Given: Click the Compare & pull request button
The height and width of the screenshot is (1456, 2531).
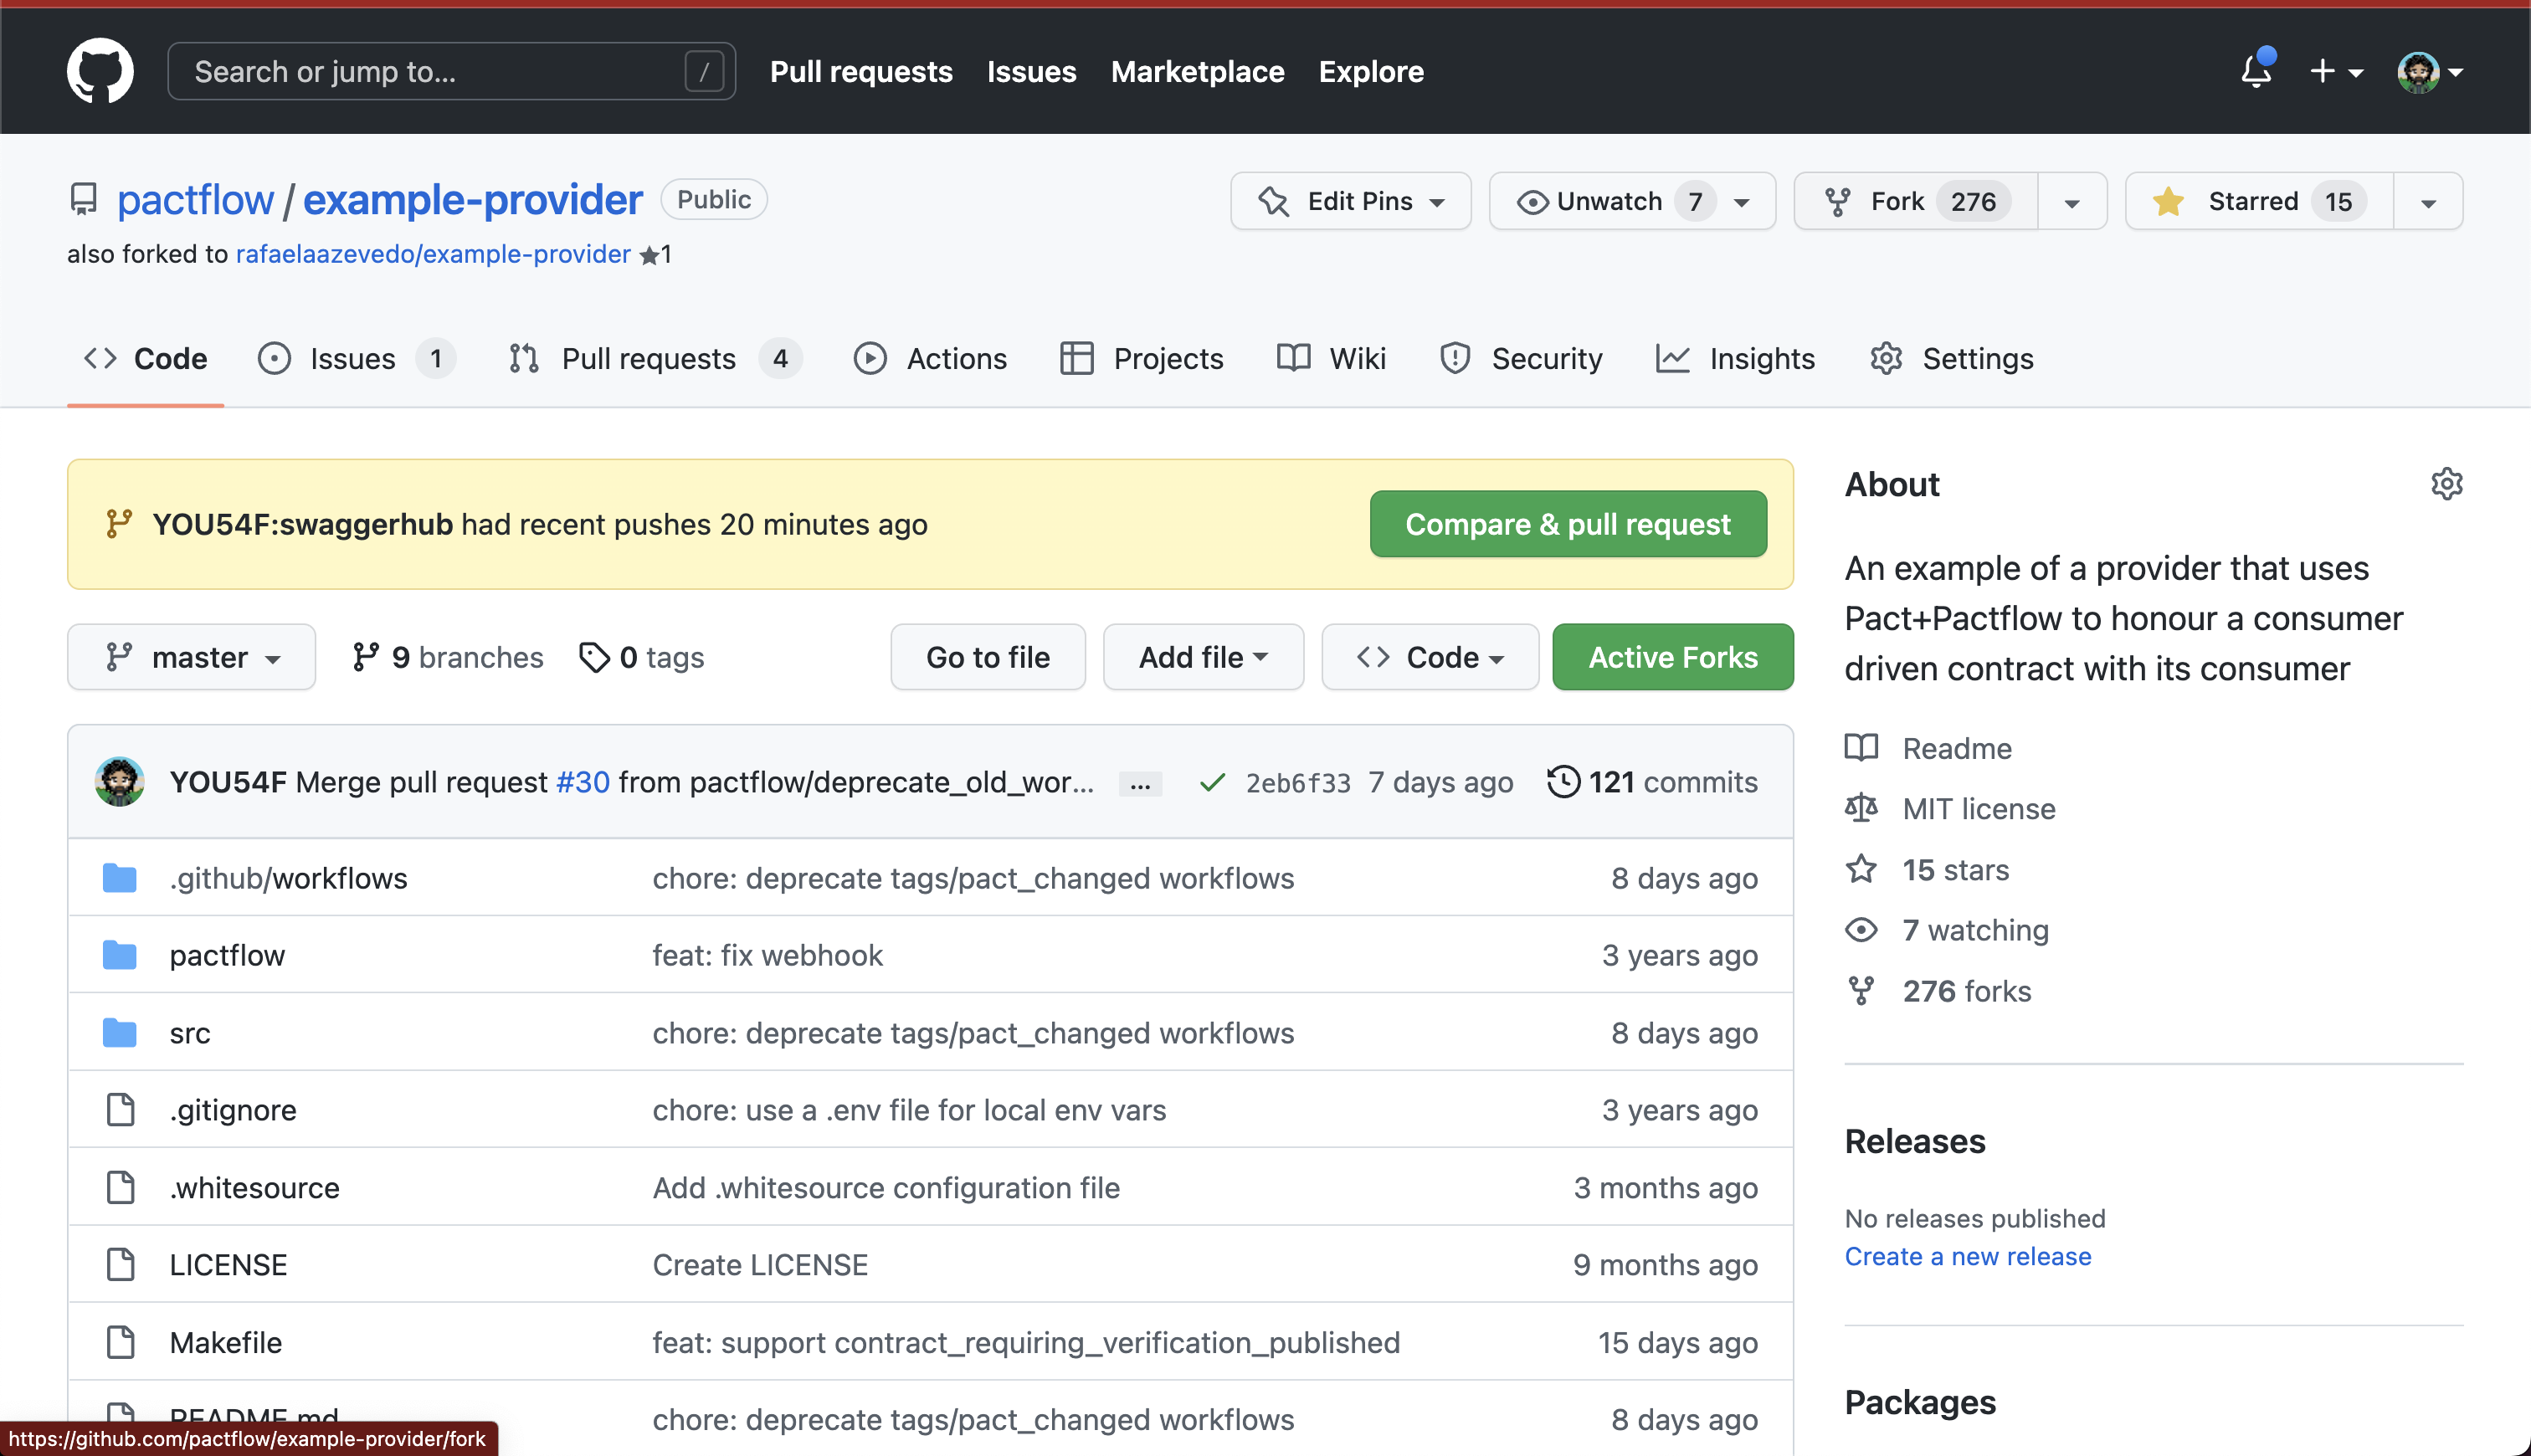Looking at the screenshot, I should click(x=1567, y=523).
